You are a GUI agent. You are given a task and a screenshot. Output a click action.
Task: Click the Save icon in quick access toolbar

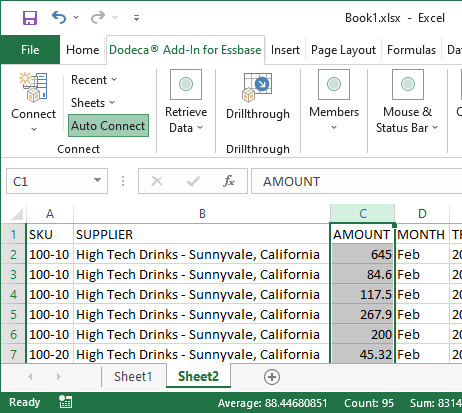[30, 18]
